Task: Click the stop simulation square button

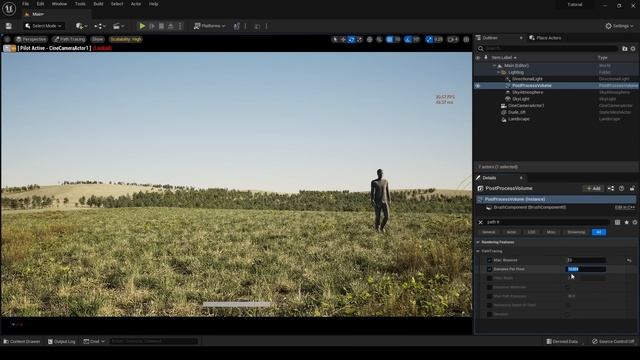Action: (162, 26)
